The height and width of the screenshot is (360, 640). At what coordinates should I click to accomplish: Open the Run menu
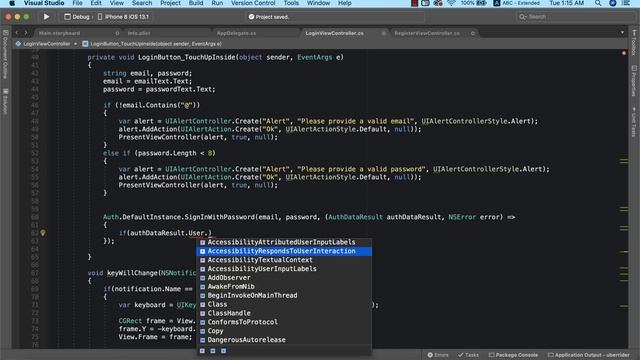point(217,3)
